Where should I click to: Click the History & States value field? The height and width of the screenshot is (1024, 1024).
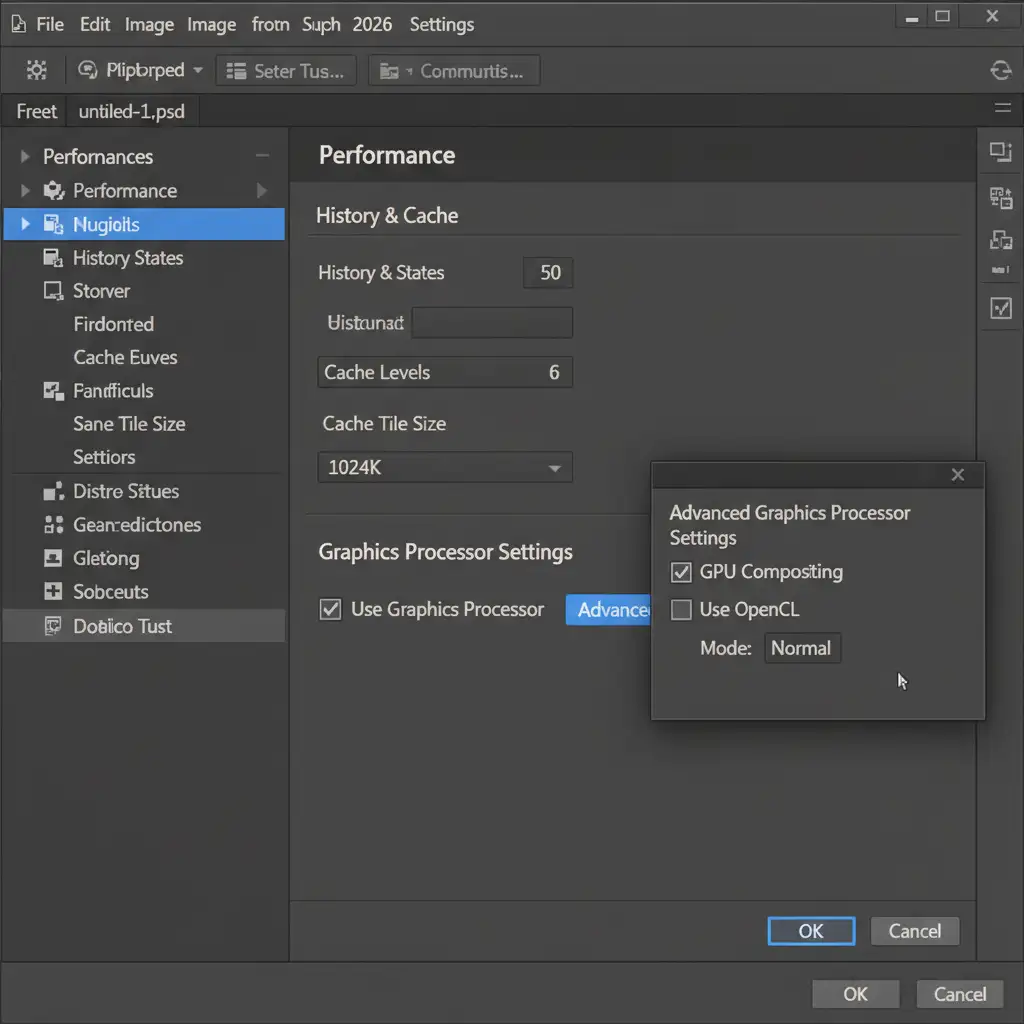pyautogui.click(x=549, y=273)
